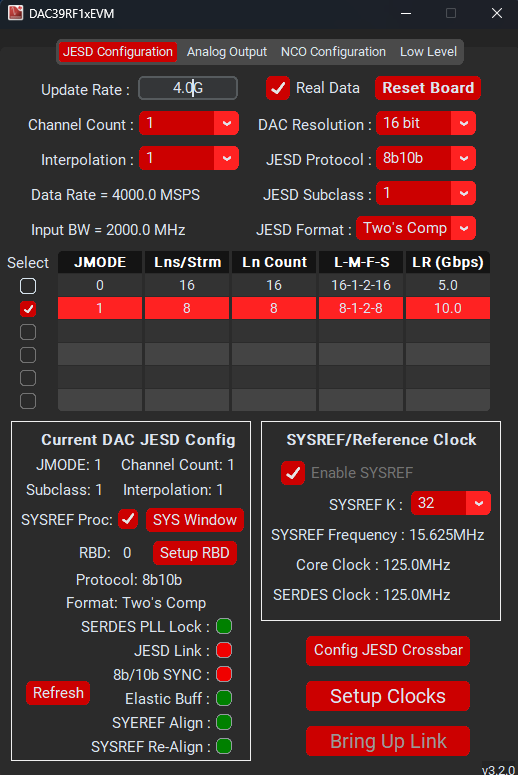This screenshot has width=518, height=775.
Task: Switch to the Analog Output tab
Action: (x=227, y=52)
